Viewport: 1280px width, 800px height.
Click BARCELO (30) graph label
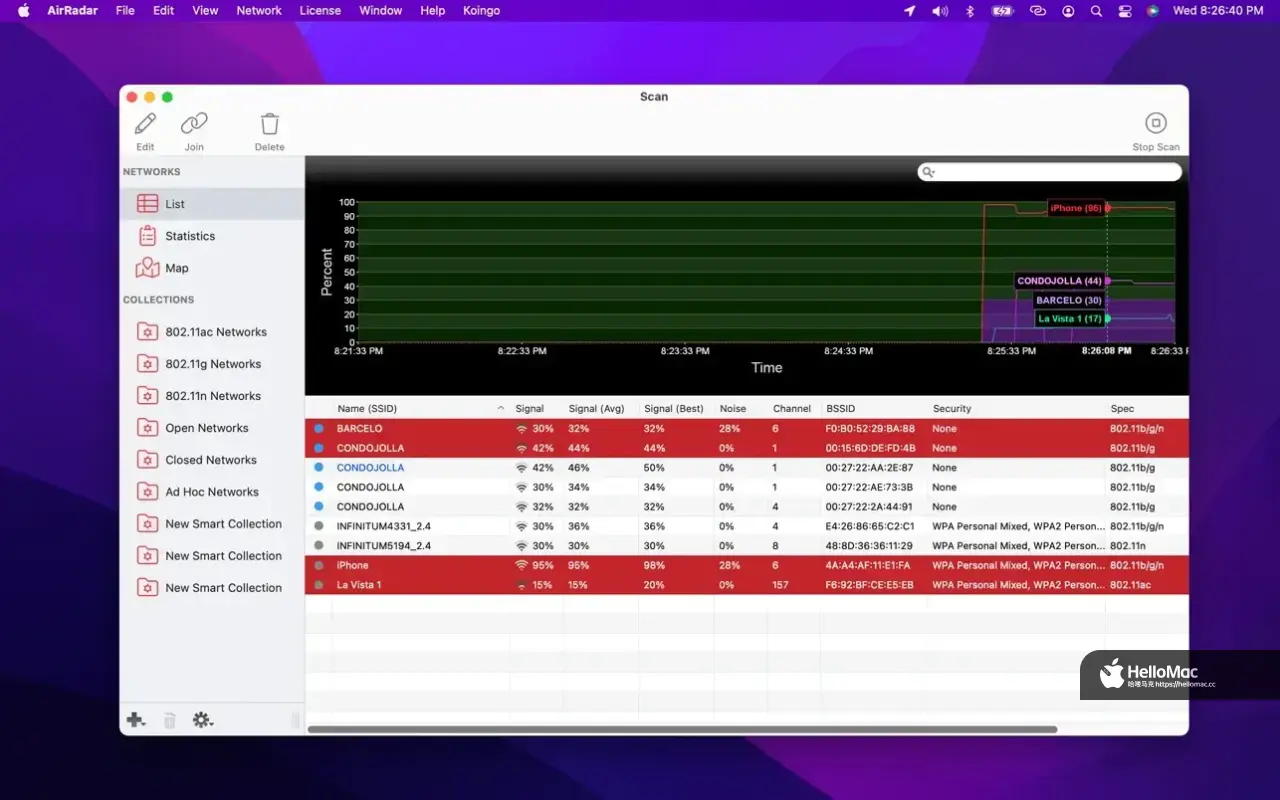1068,300
